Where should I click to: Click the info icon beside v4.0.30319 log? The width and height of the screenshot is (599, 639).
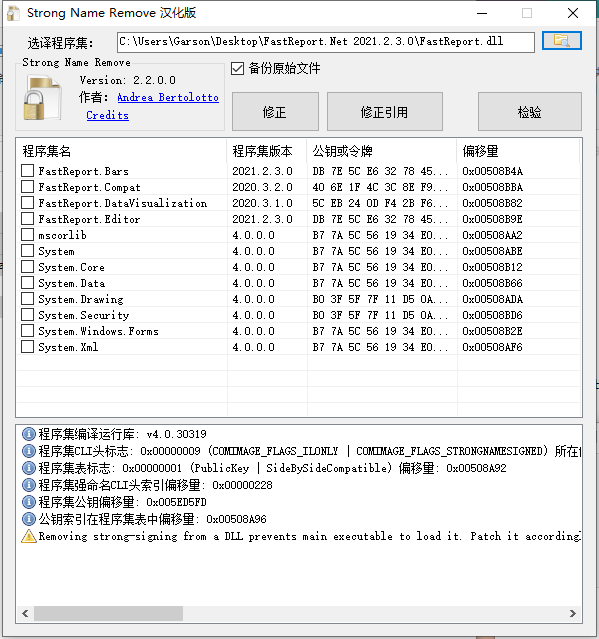(x=29, y=434)
